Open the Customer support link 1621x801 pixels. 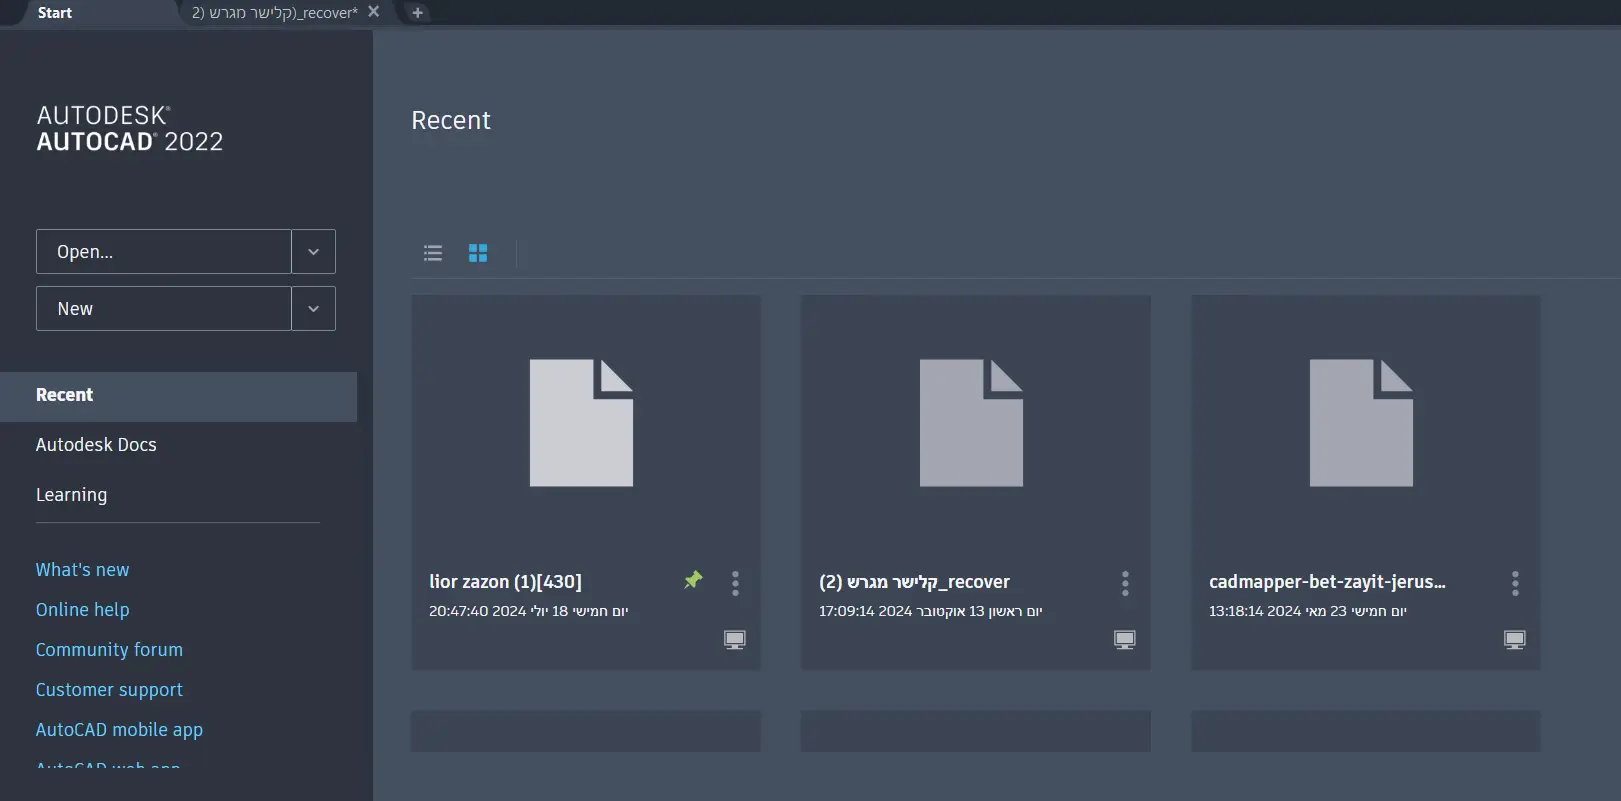coord(109,689)
